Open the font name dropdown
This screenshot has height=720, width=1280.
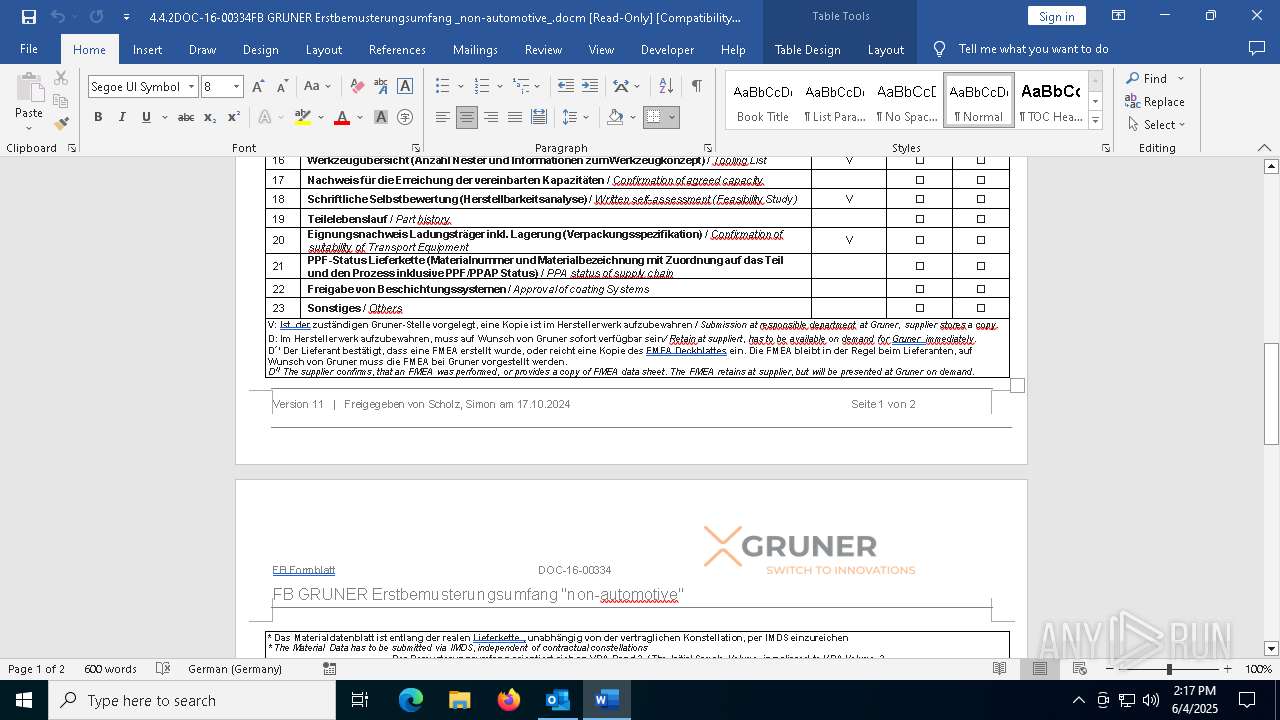(191, 87)
